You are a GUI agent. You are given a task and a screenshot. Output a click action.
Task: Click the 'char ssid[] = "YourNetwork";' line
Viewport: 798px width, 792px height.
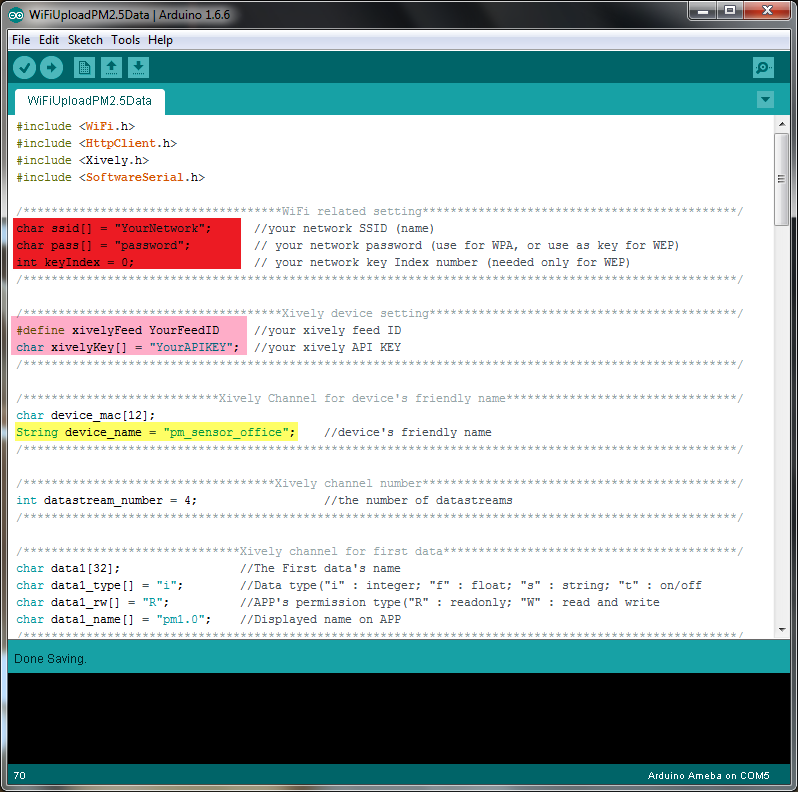(113, 229)
